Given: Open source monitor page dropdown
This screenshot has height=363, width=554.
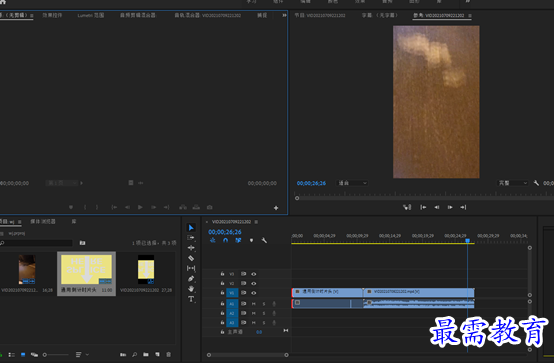Looking at the screenshot, I should (x=63, y=183).
